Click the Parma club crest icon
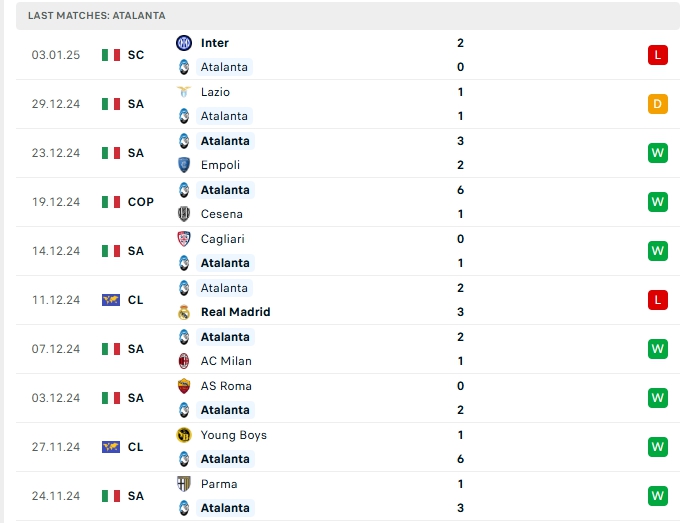This screenshot has height=523, width=691. click(x=184, y=484)
